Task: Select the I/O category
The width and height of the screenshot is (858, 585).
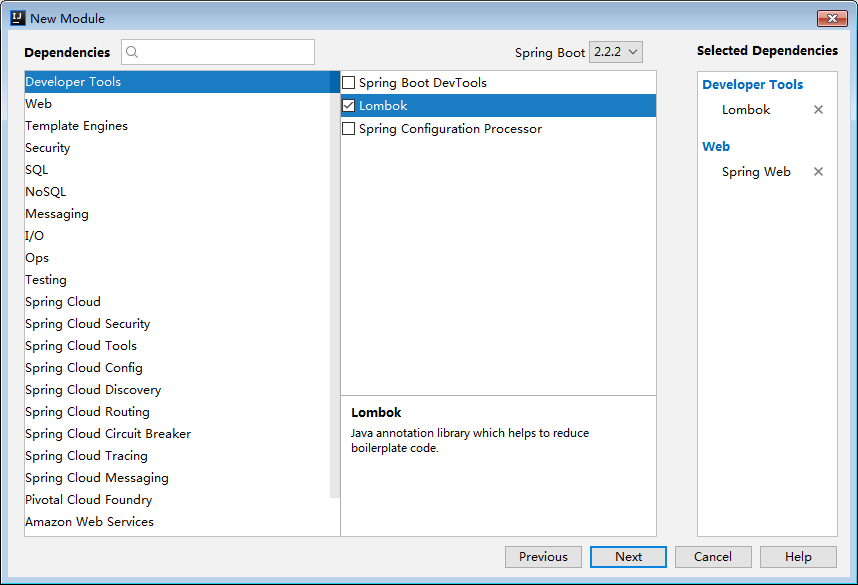Action: pyautogui.click(x=177, y=235)
